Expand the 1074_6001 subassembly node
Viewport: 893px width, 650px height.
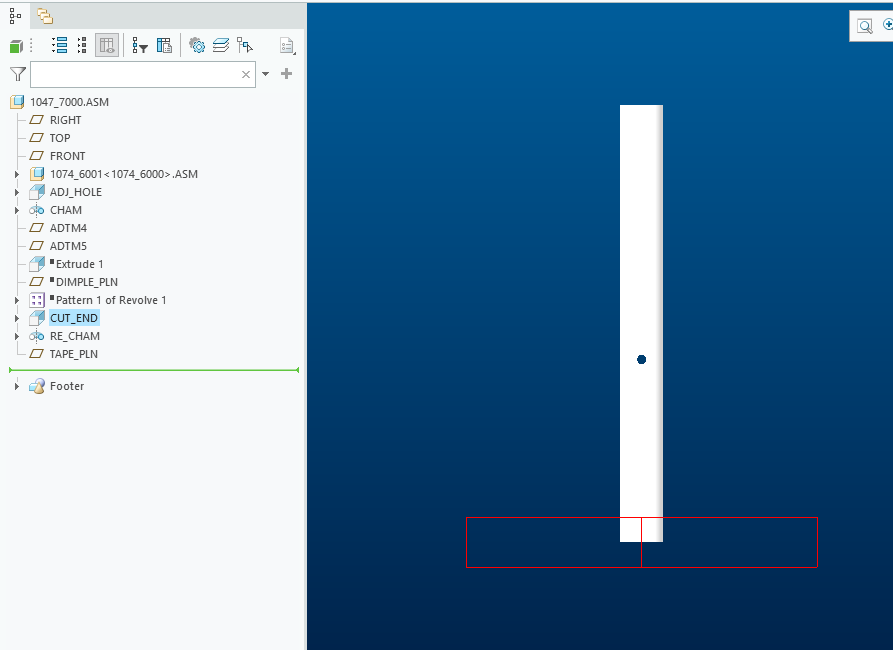(x=16, y=173)
